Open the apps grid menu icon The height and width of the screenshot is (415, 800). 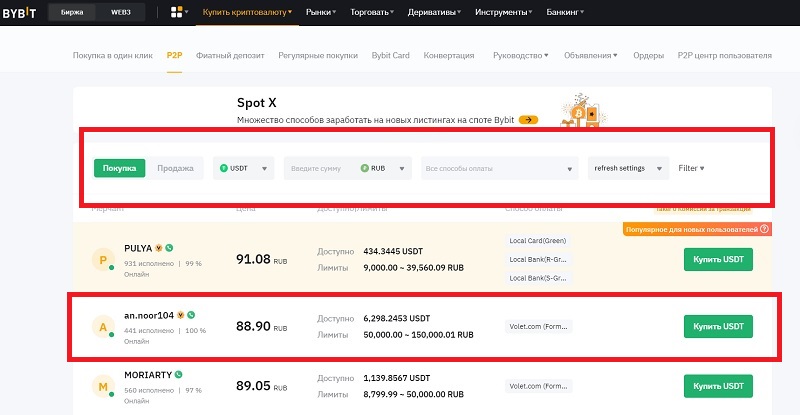pyautogui.click(x=179, y=13)
